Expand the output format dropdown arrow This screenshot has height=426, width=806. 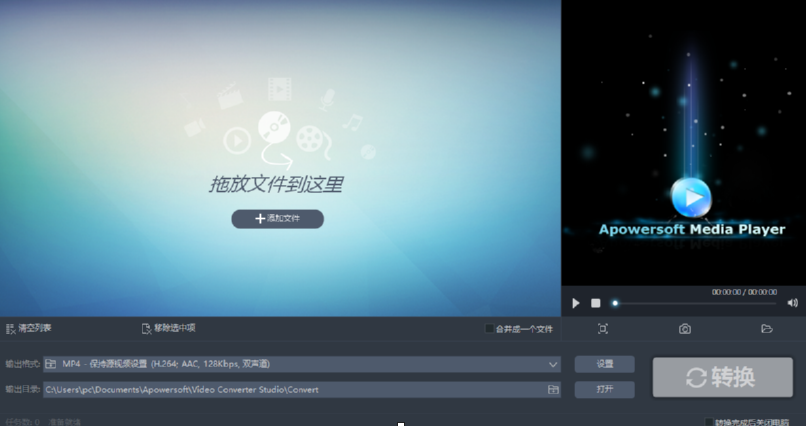553,364
